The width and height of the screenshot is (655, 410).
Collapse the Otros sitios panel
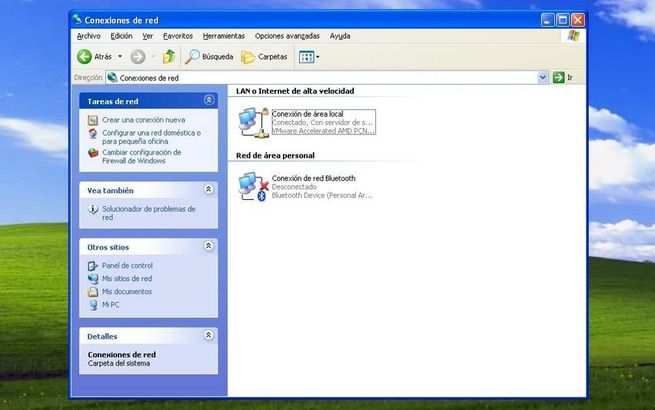coord(208,246)
